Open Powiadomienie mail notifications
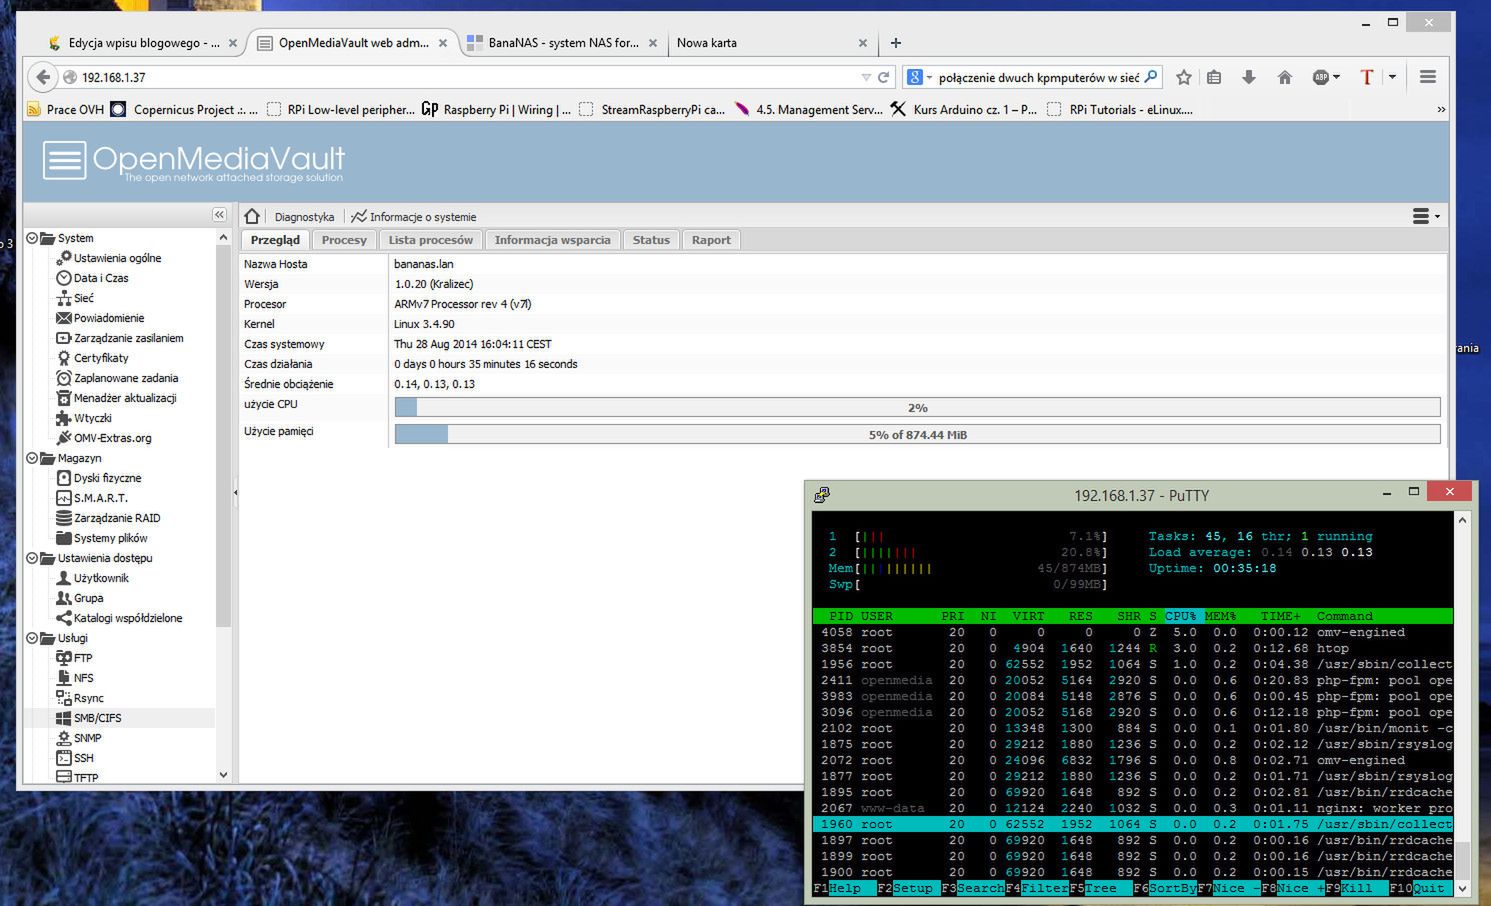The image size is (1491, 906). click(x=100, y=318)
